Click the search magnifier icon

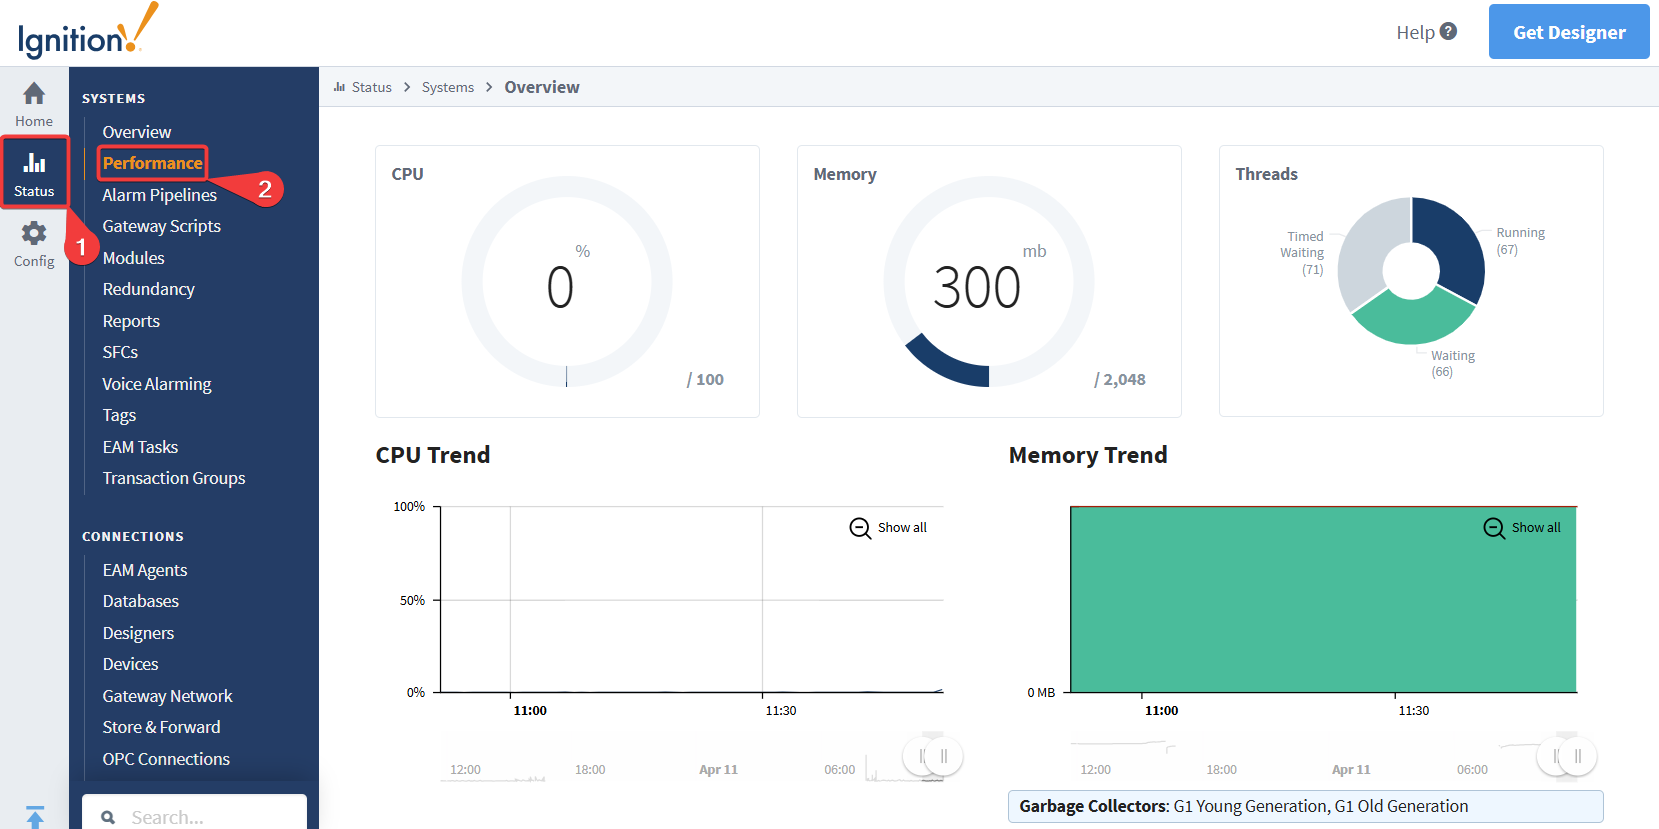point(109,817)
